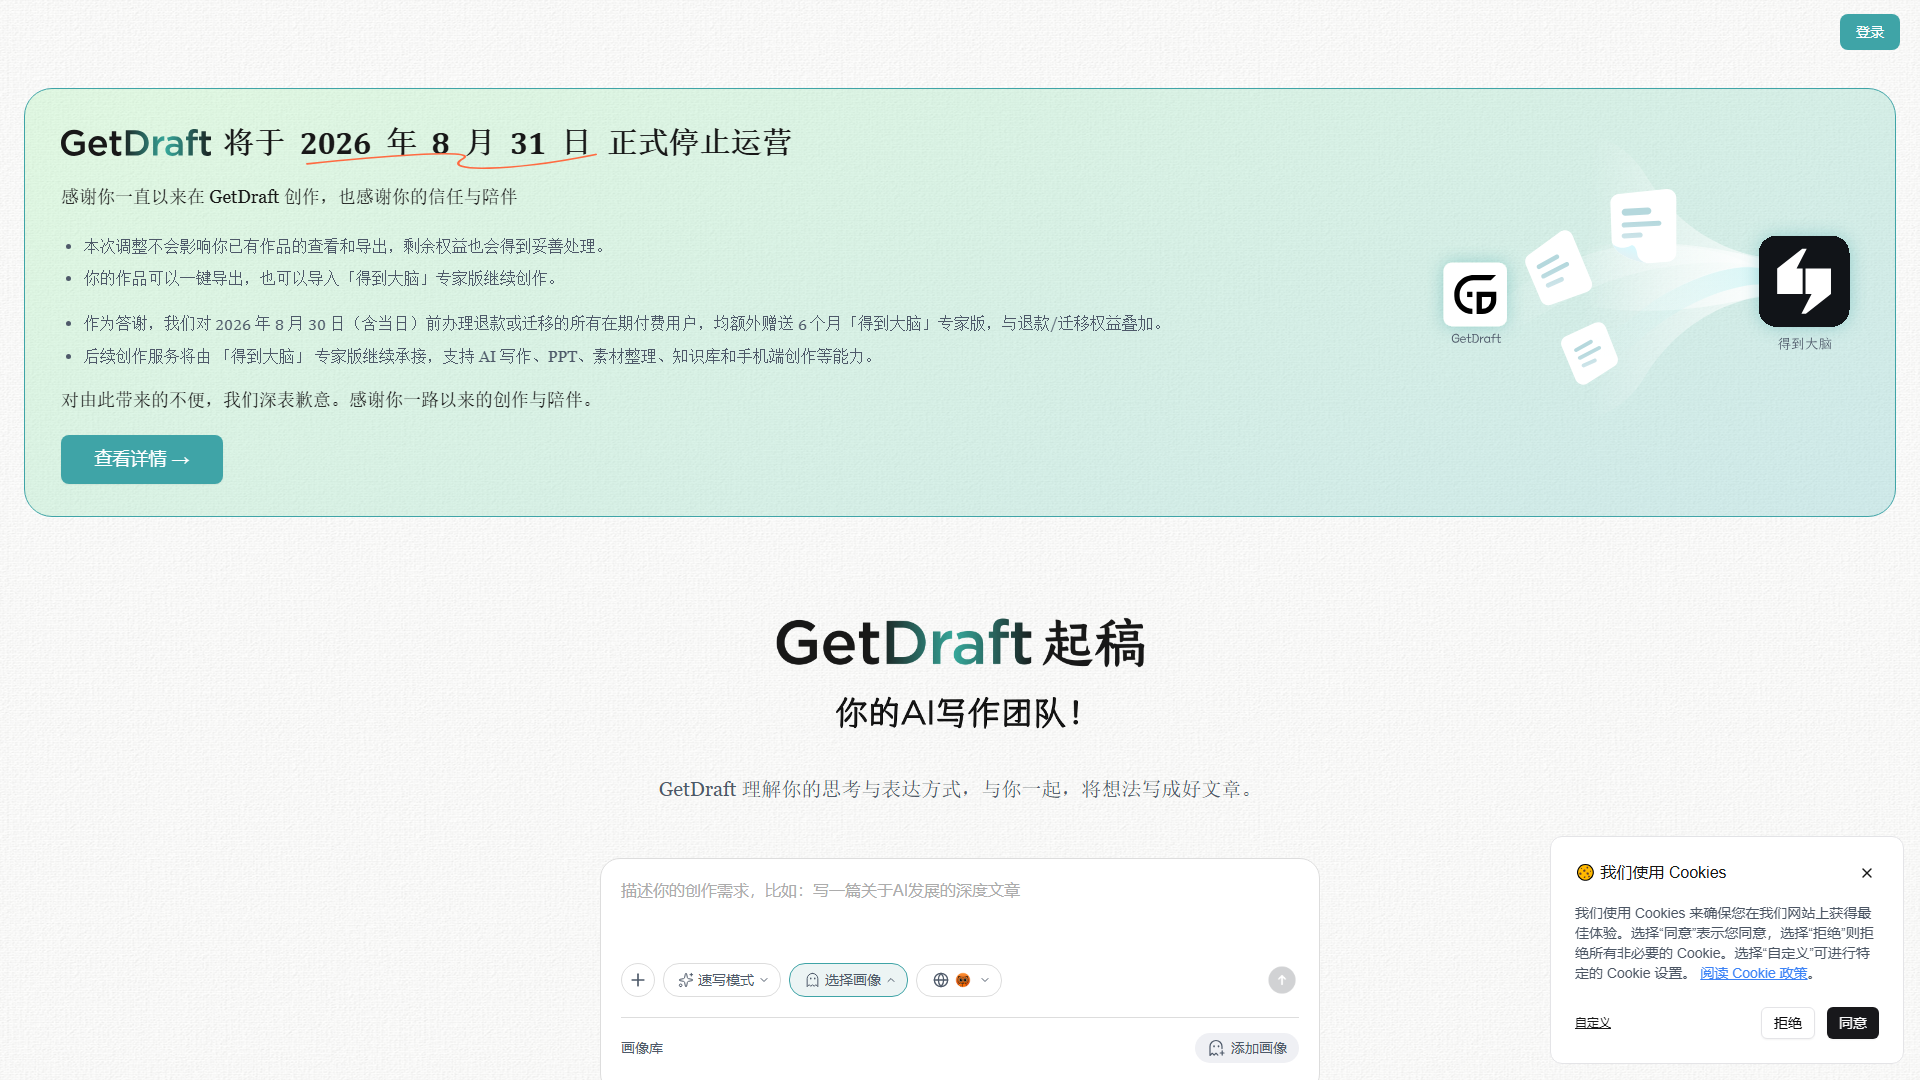Screen dimensions: 1920x1080
Task: Click the send arrow button
Action: [1282, 980]
